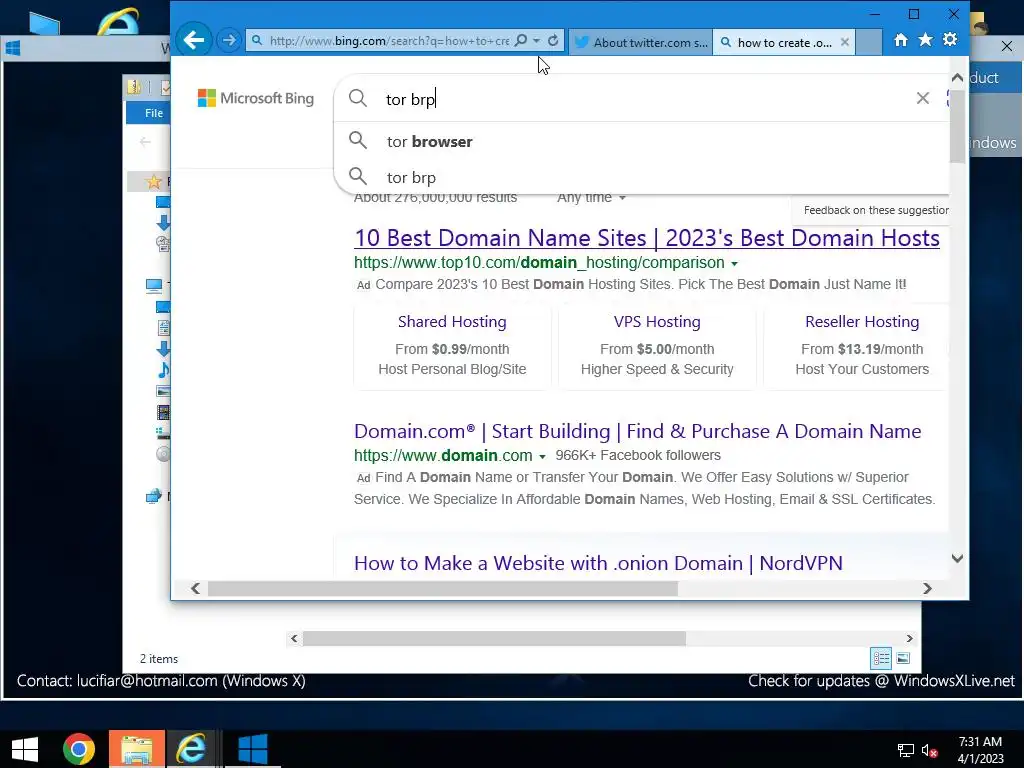Open '10 Best Domain Name Sites' result
Screen dimensions: 1024x768
pos(647,238)
